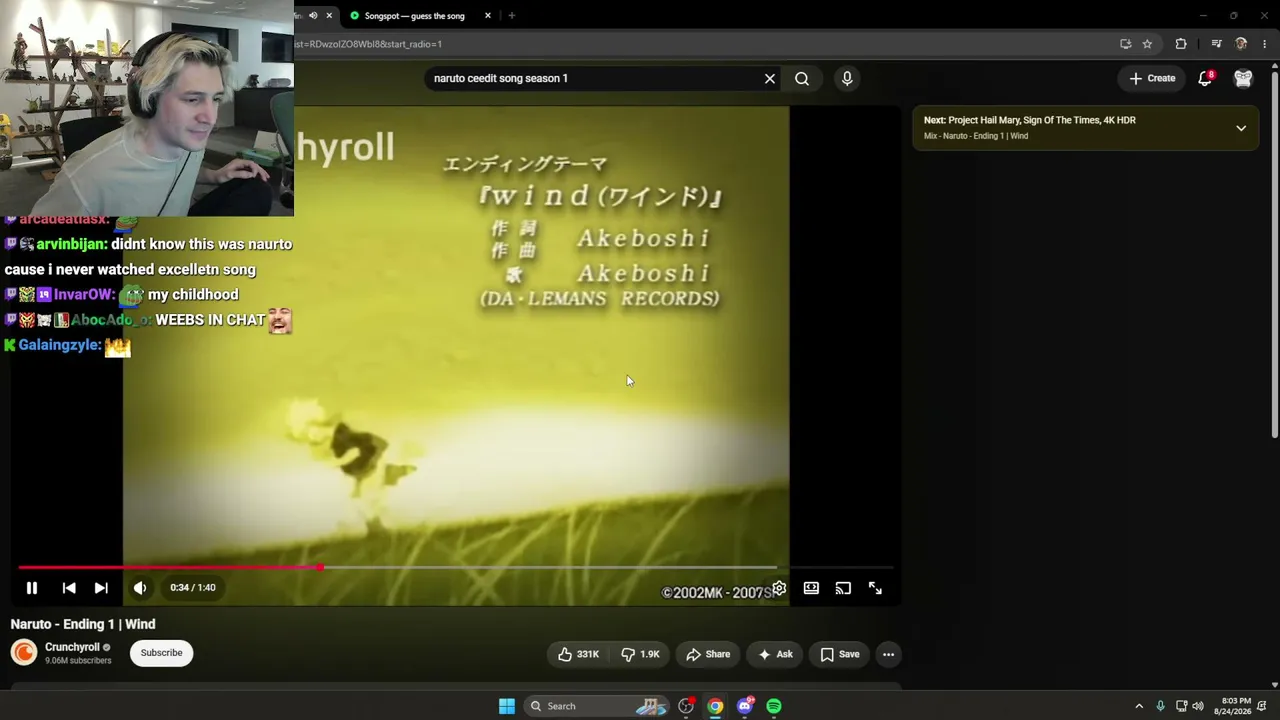Expand the Next up playlist panel
This screenshot has height=720, width=1280.
[1241, 128]
